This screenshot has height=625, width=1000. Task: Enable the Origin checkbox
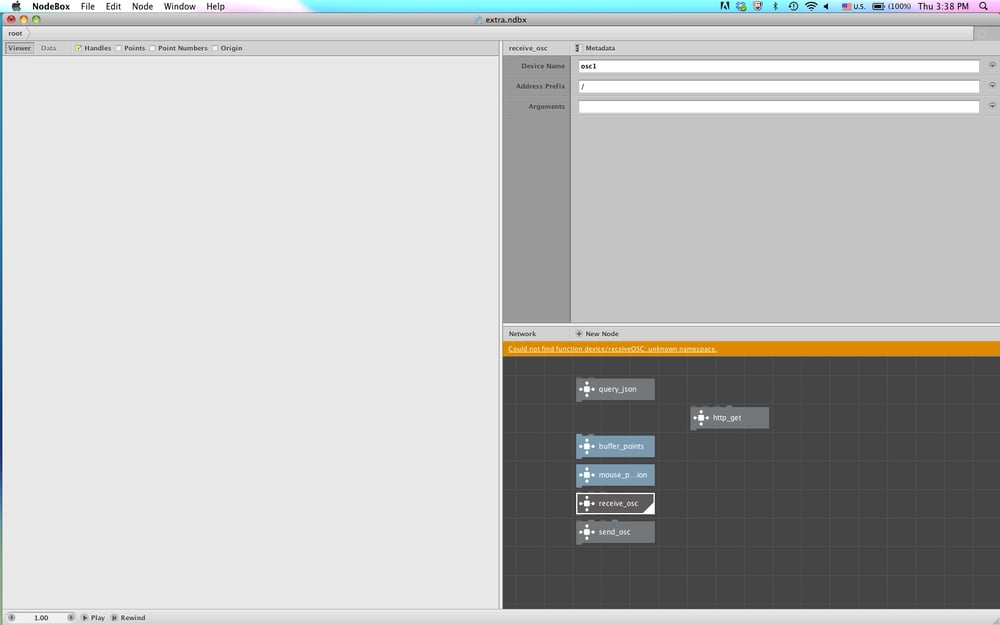click(x=215, y=48)
